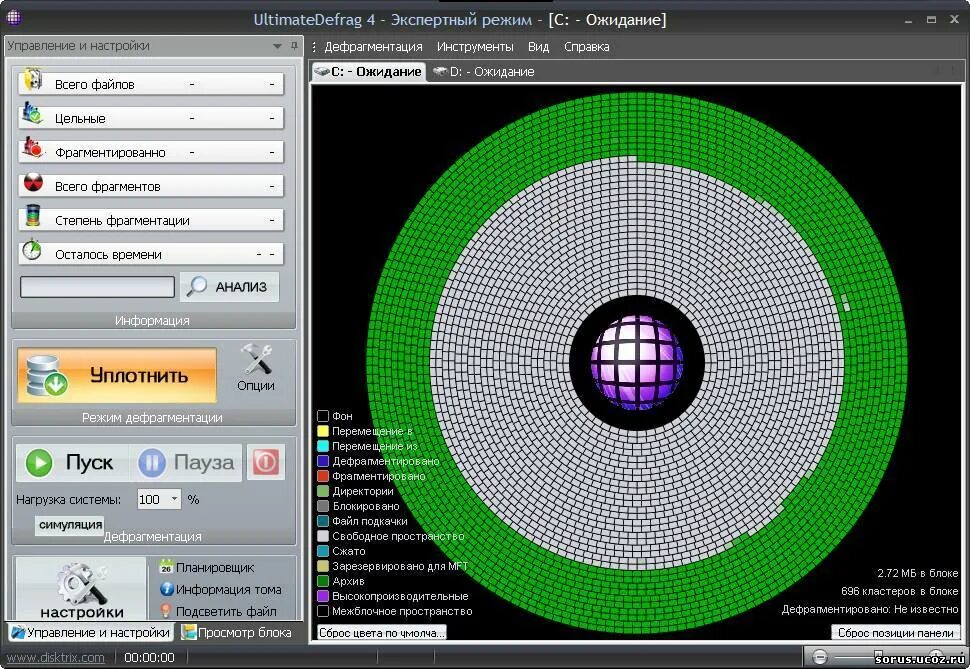The image size is (970, 669).
Task: Click the Всего файлов files icon
Action: click(33, 80)
